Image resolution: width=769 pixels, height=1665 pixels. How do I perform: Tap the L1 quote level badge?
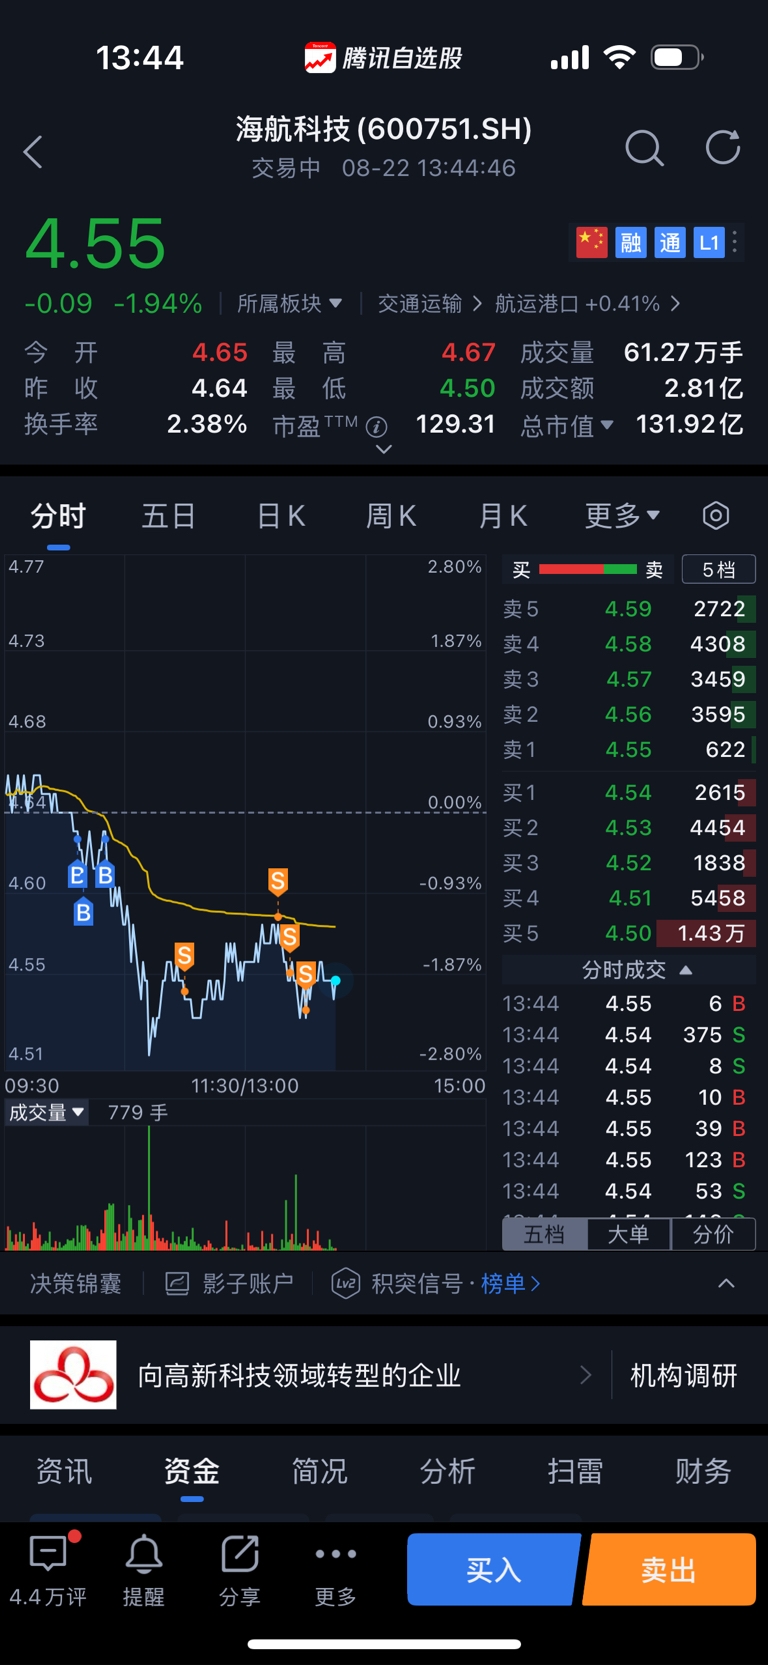(709, 242)
